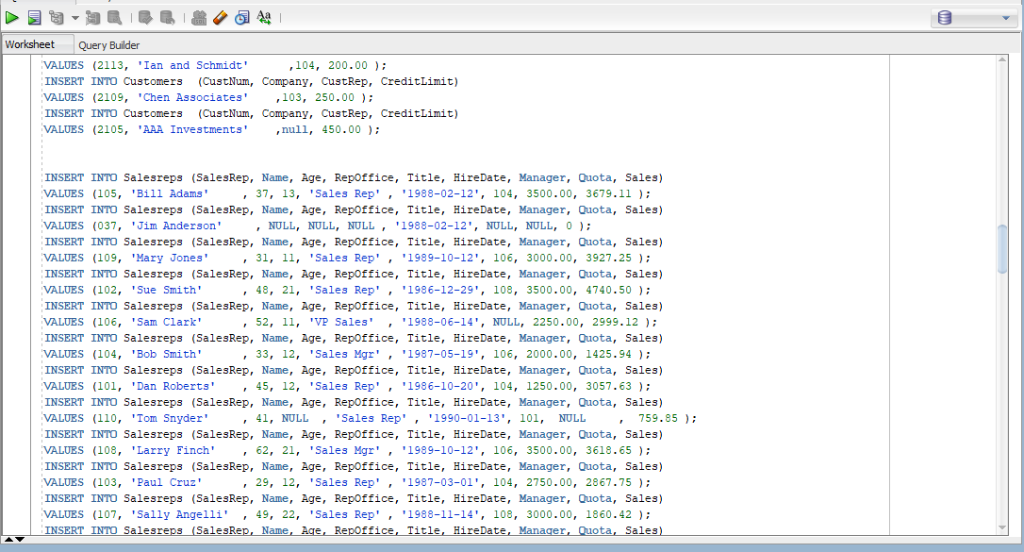This screenshot has height=552, width=1024.
Task: Clear the worksheet with the eraser icon
Action: [220, 18]
